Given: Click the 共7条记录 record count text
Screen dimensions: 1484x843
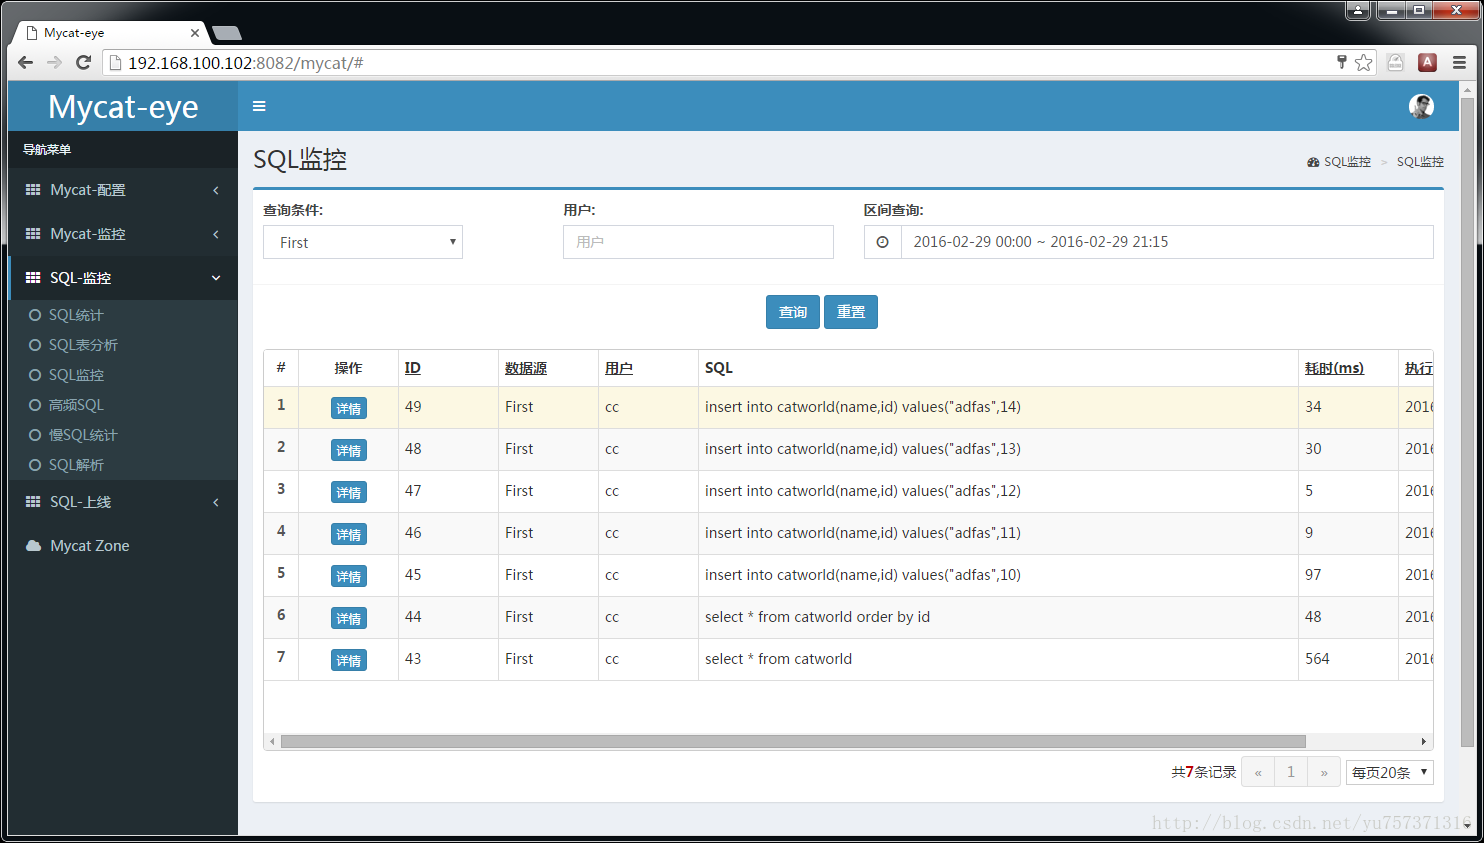Looking at the screenshot, I should 1204,772.
